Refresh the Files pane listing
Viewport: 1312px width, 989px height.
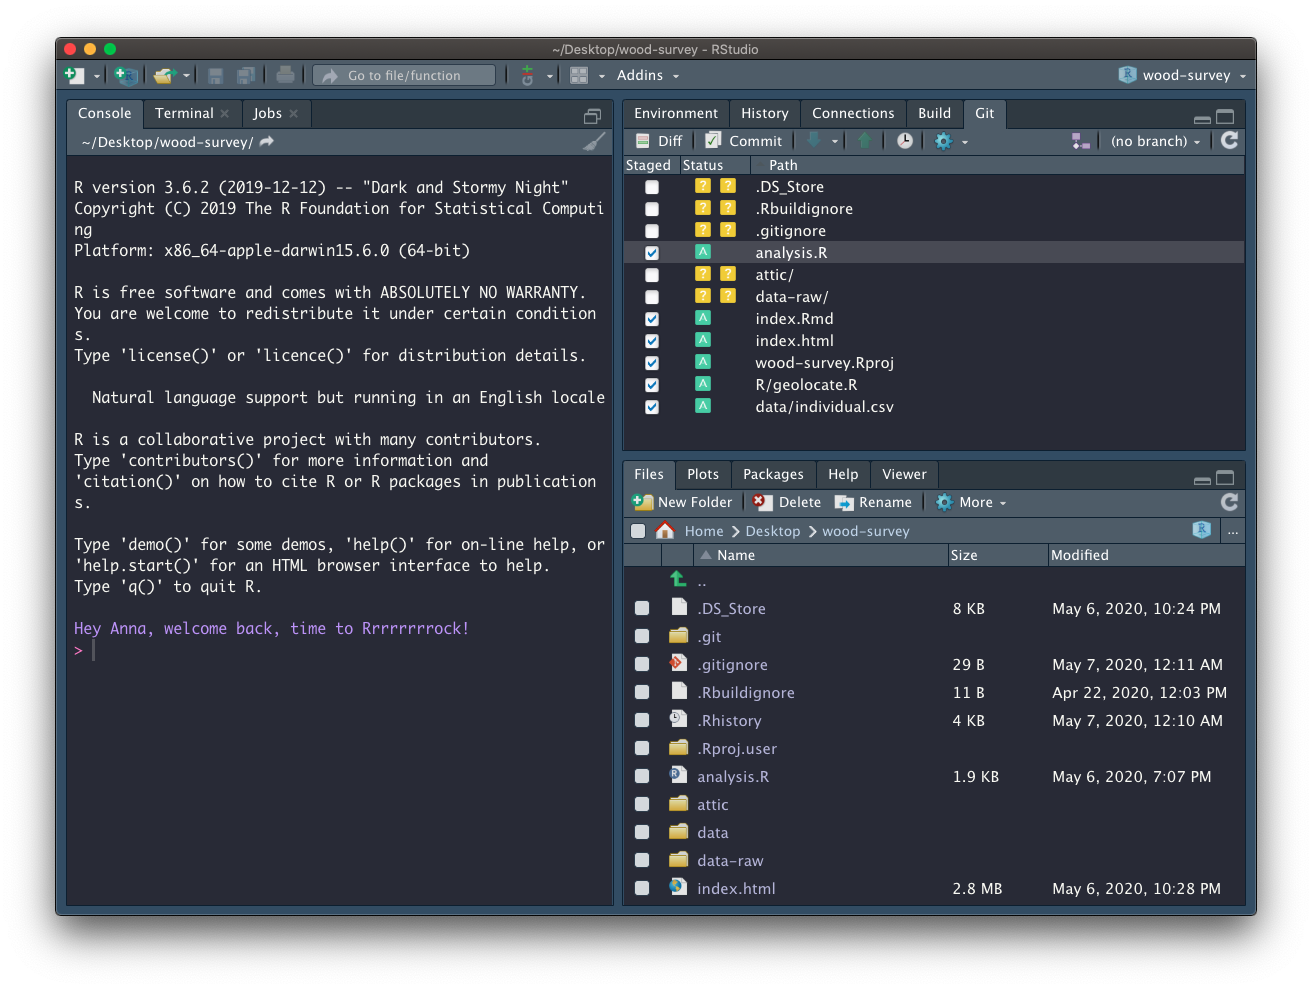tap(1229, 502)
